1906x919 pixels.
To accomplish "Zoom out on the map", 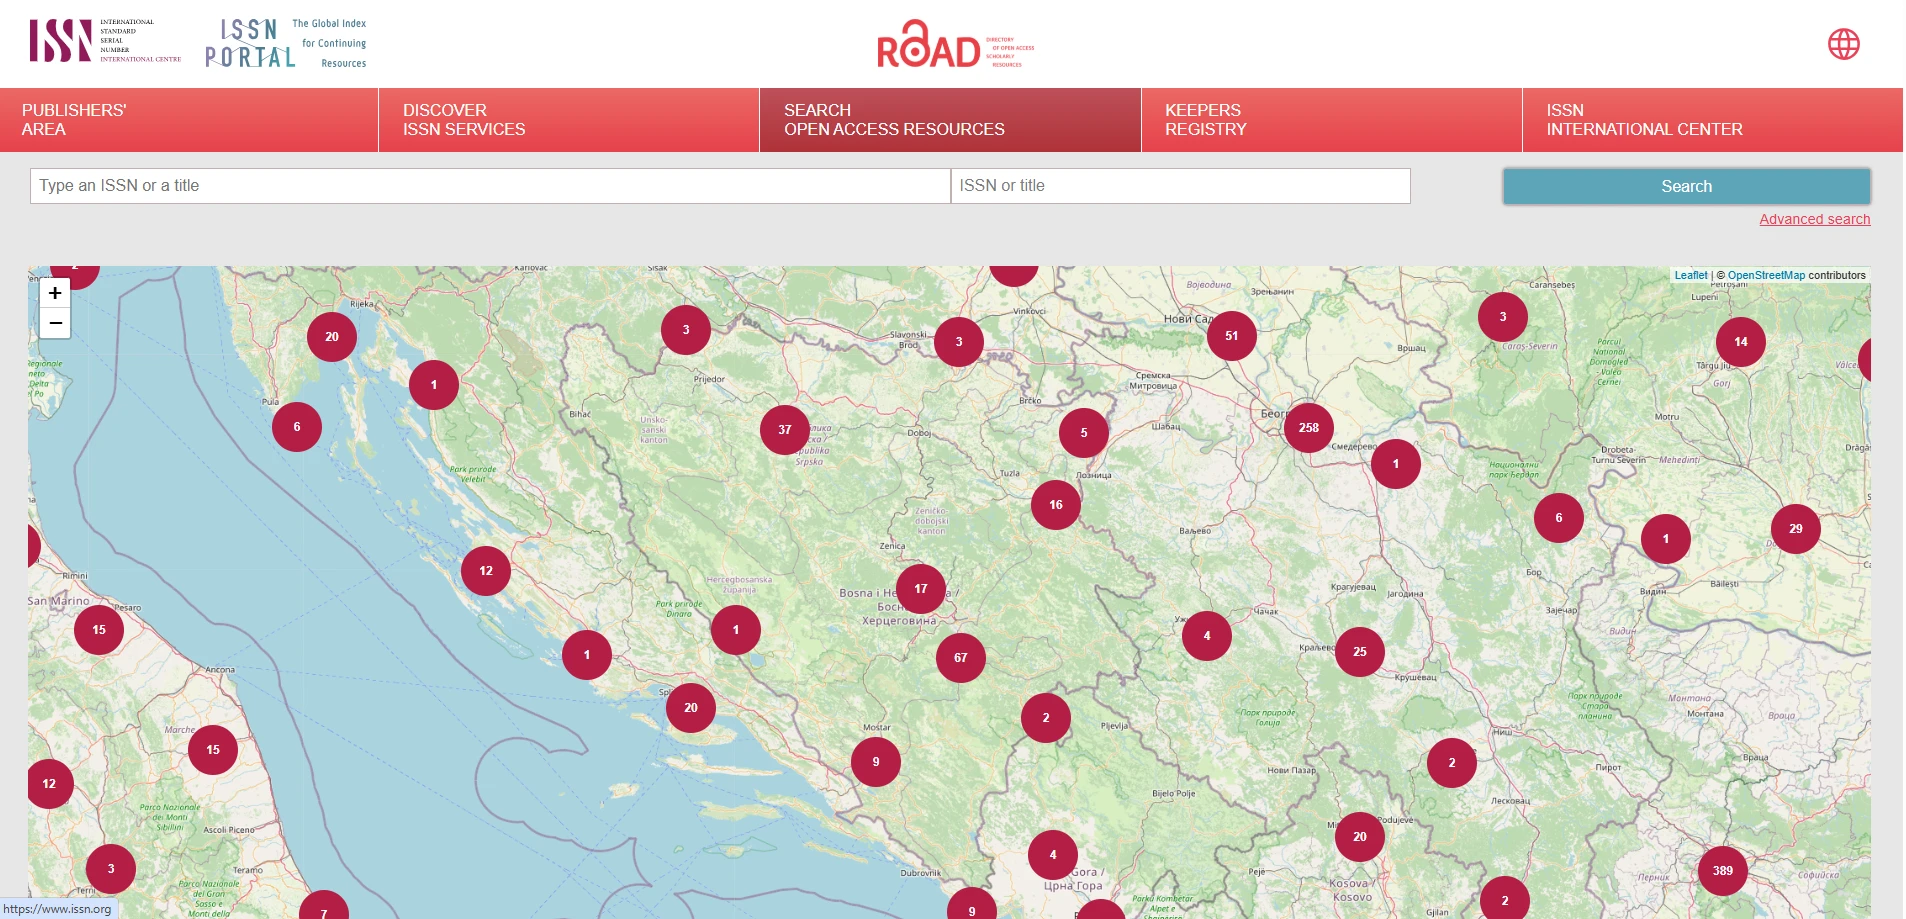I will point(55,323).
